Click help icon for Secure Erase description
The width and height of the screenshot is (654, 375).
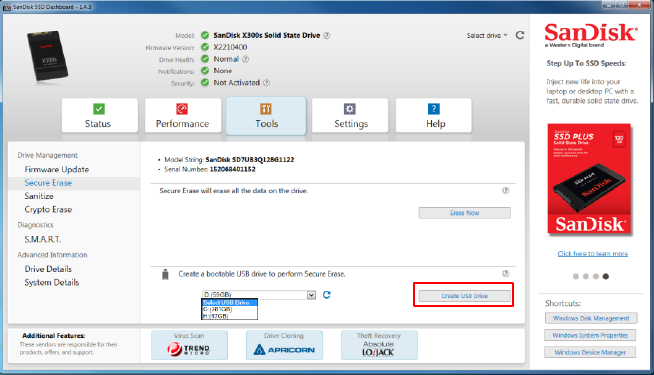(x=506, y=190)
